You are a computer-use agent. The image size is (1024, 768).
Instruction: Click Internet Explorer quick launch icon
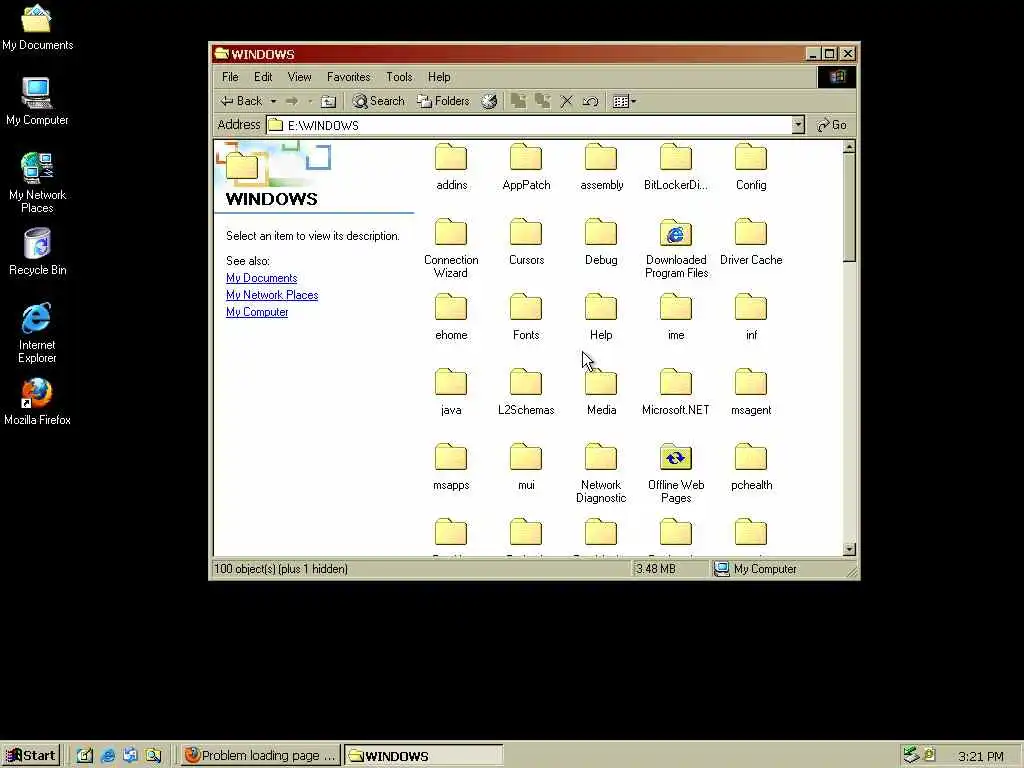point(108,756)
